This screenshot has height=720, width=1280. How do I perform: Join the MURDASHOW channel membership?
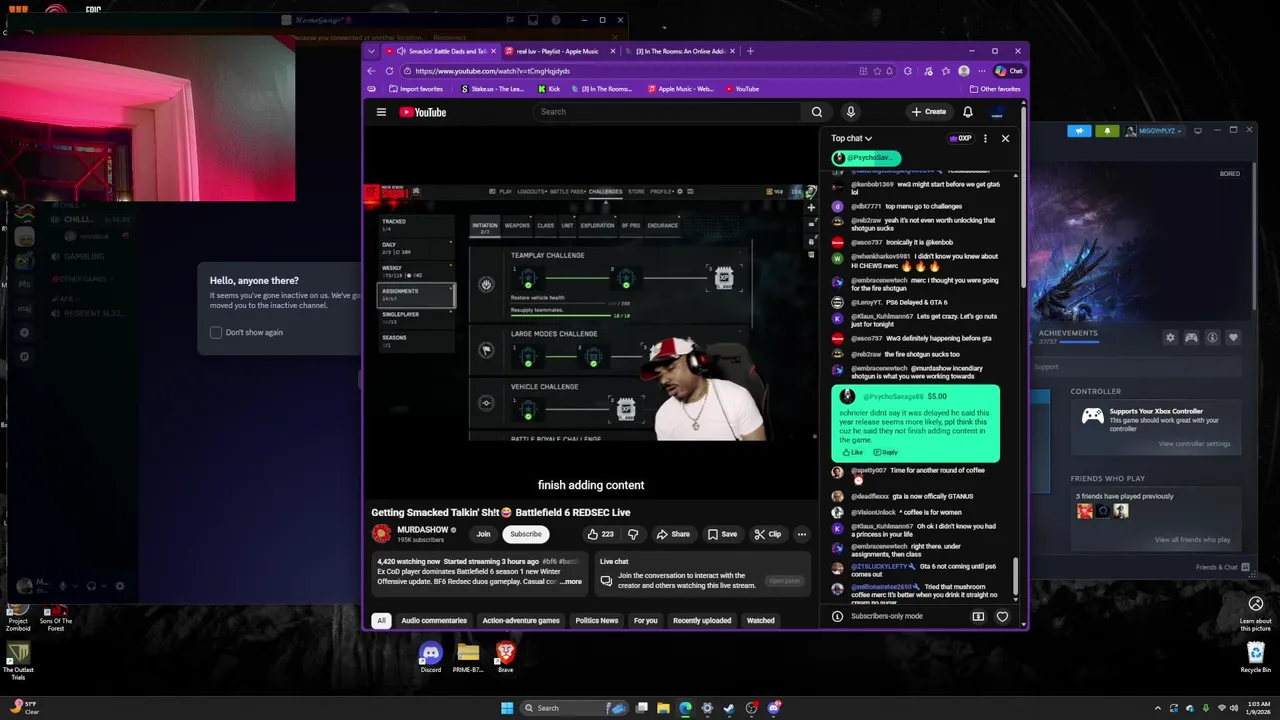[x=483, y=534]
